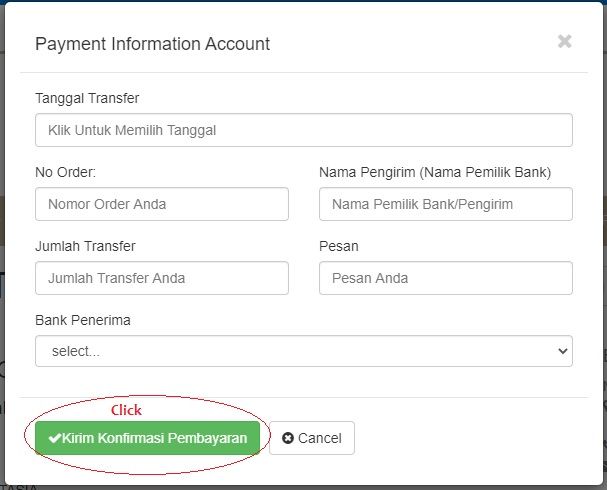Viewport: 607px width, 490px height.
Task: Click the checkmark icon on Kirim button
Action: coord(54,438)
